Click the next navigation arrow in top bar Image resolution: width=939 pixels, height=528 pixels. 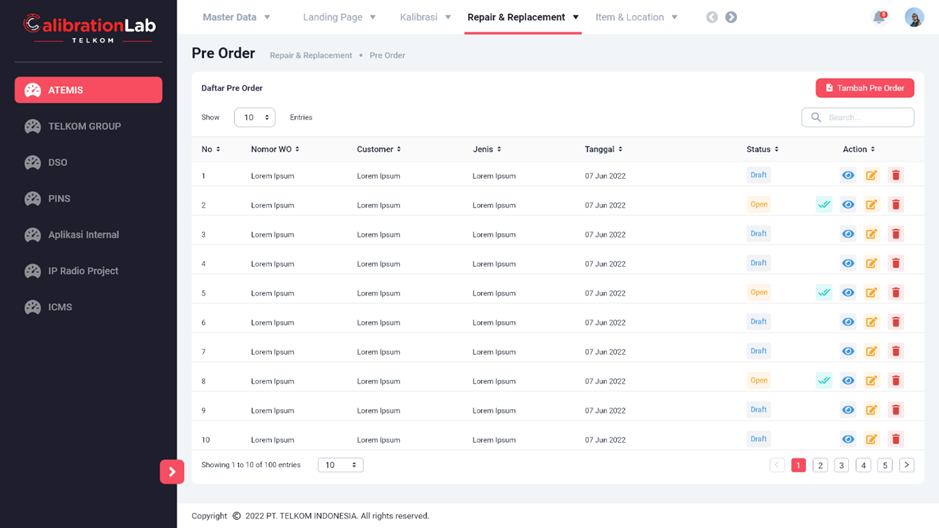(x=731, y=17)
